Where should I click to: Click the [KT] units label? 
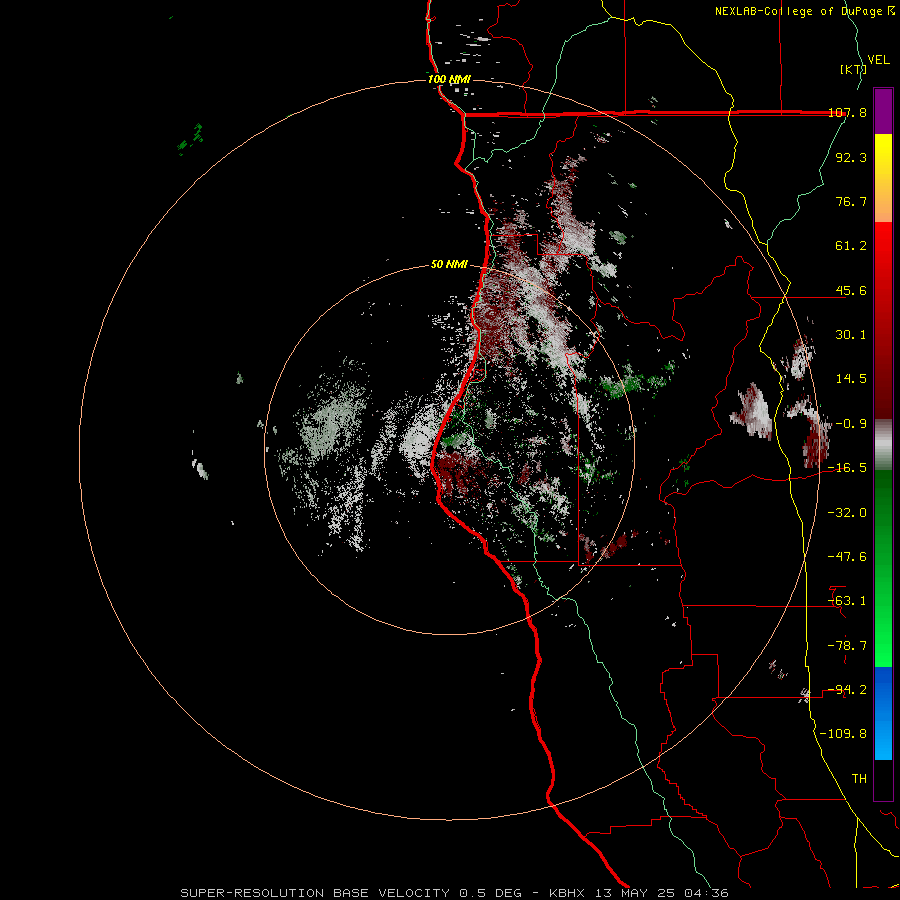pyautogui.click(x=853, y=69)
